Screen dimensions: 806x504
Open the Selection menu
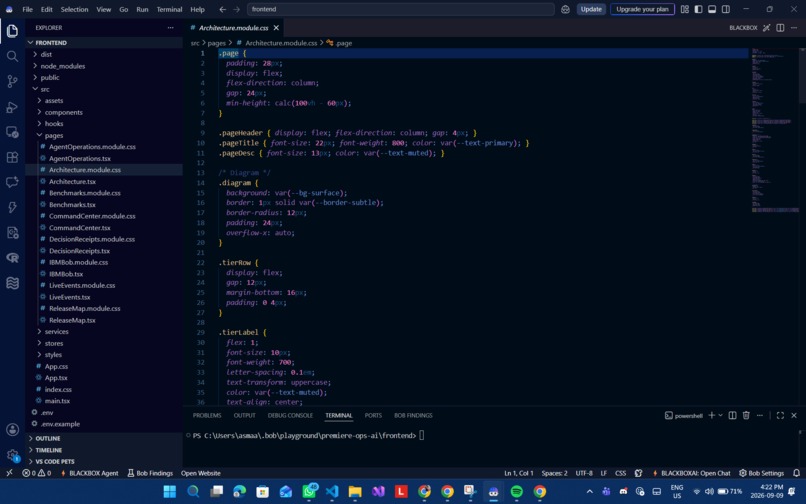pos(75,9)
